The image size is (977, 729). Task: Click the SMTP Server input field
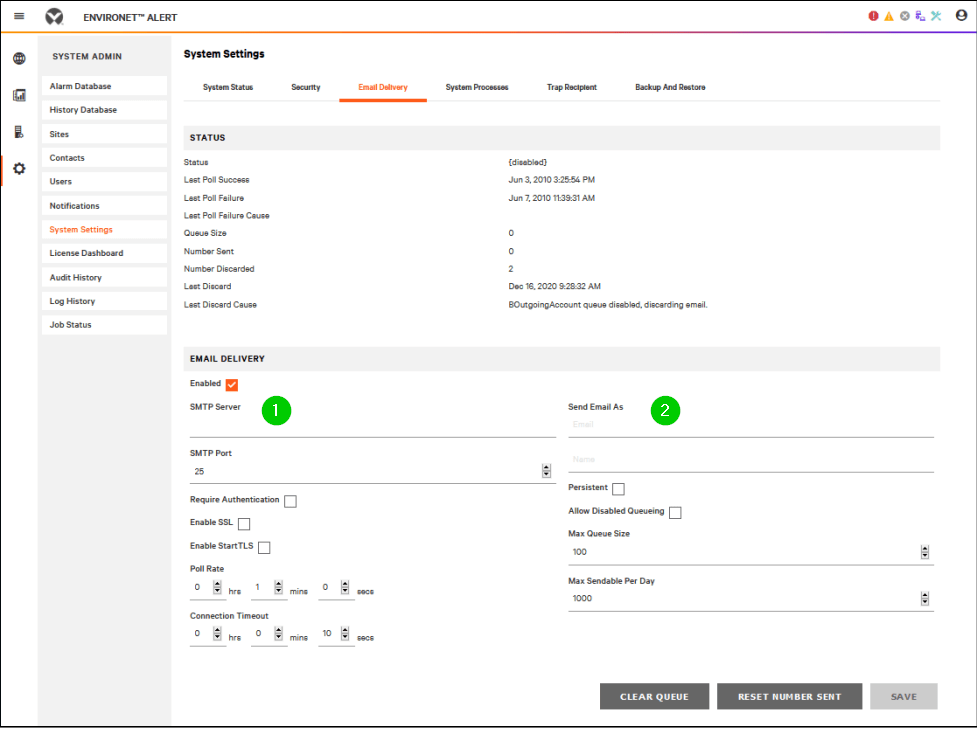click(373, 426)
